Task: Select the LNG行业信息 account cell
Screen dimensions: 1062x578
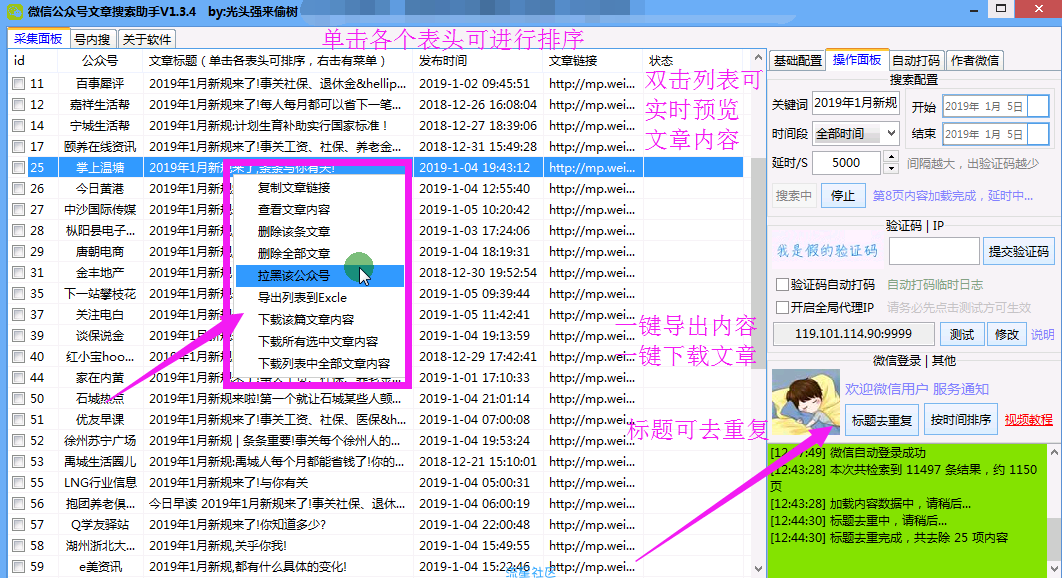Action: (x=100, y=483)
